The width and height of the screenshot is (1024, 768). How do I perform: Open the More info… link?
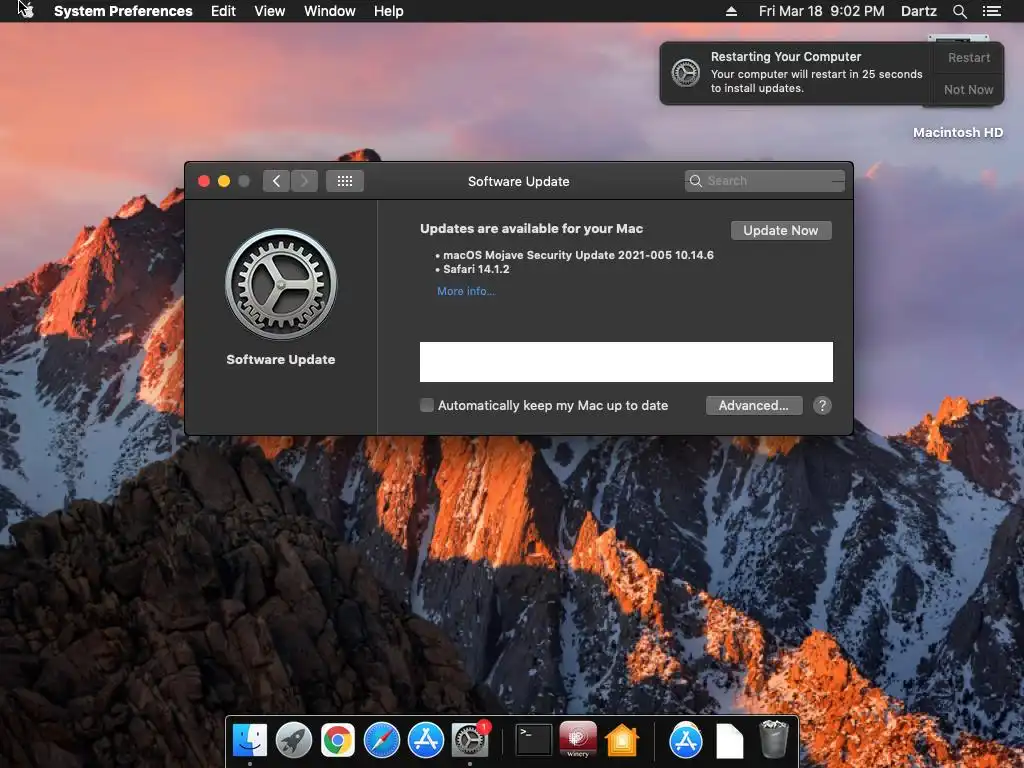(x=466, y=291)
